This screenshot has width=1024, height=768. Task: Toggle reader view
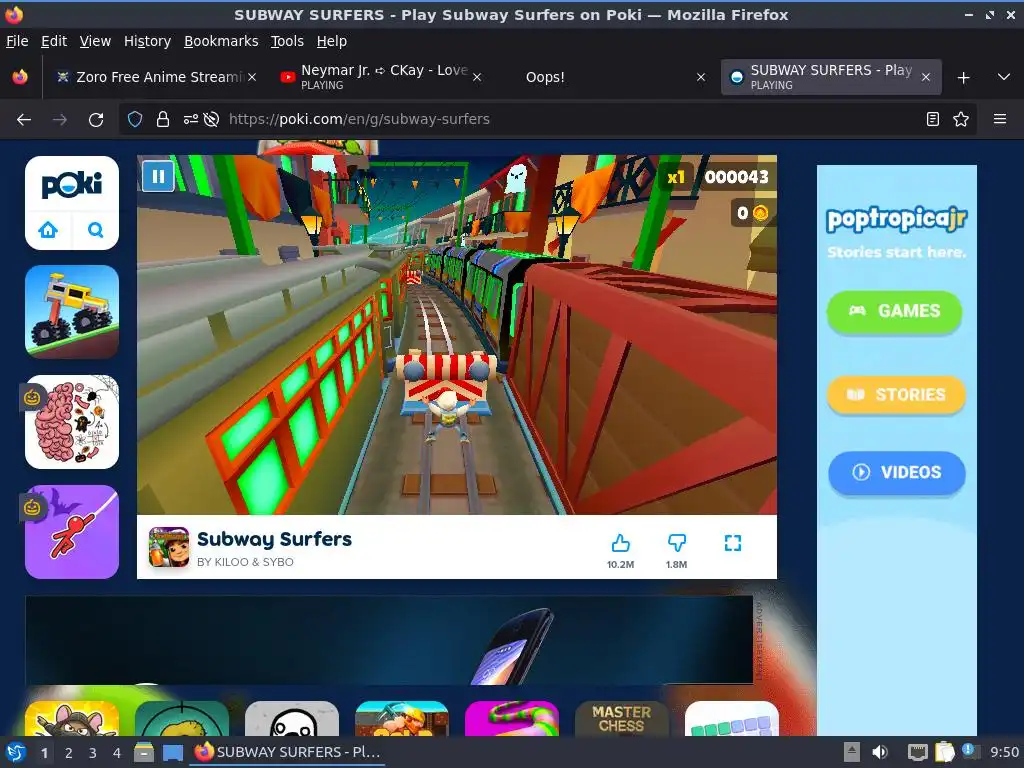pos(933,120)
